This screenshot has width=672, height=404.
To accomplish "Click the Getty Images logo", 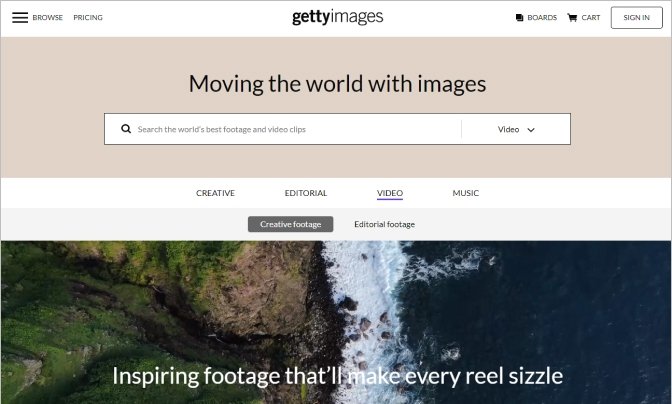I will 338,17.
